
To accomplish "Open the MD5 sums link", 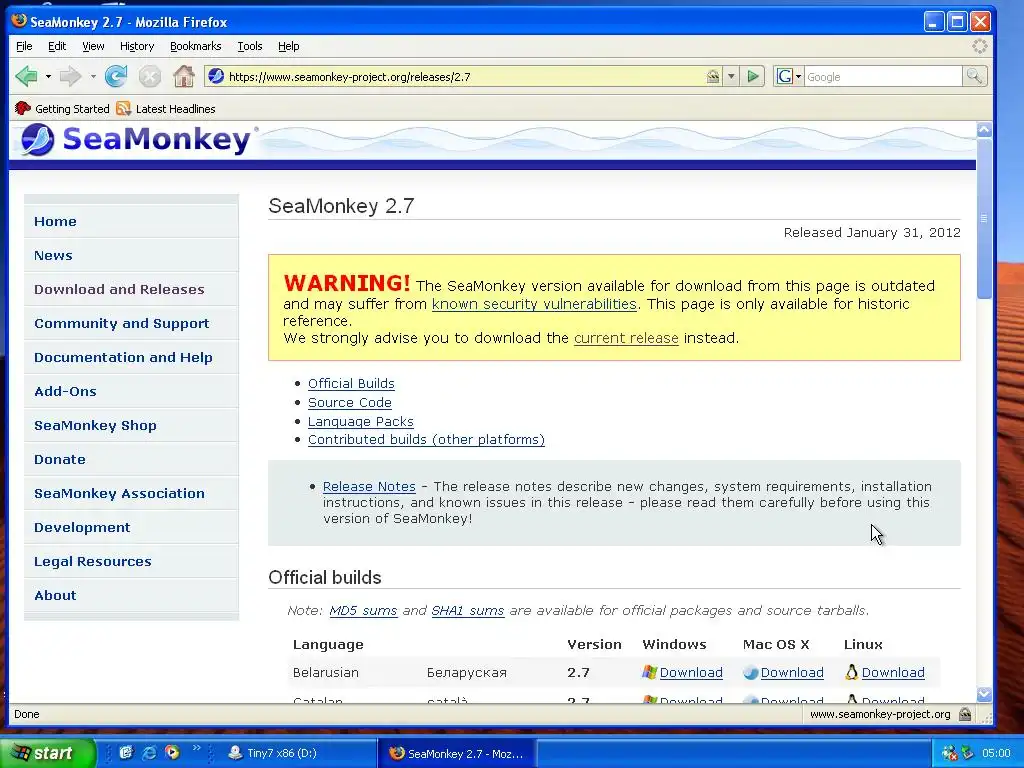I will click(x=363, y=611).
